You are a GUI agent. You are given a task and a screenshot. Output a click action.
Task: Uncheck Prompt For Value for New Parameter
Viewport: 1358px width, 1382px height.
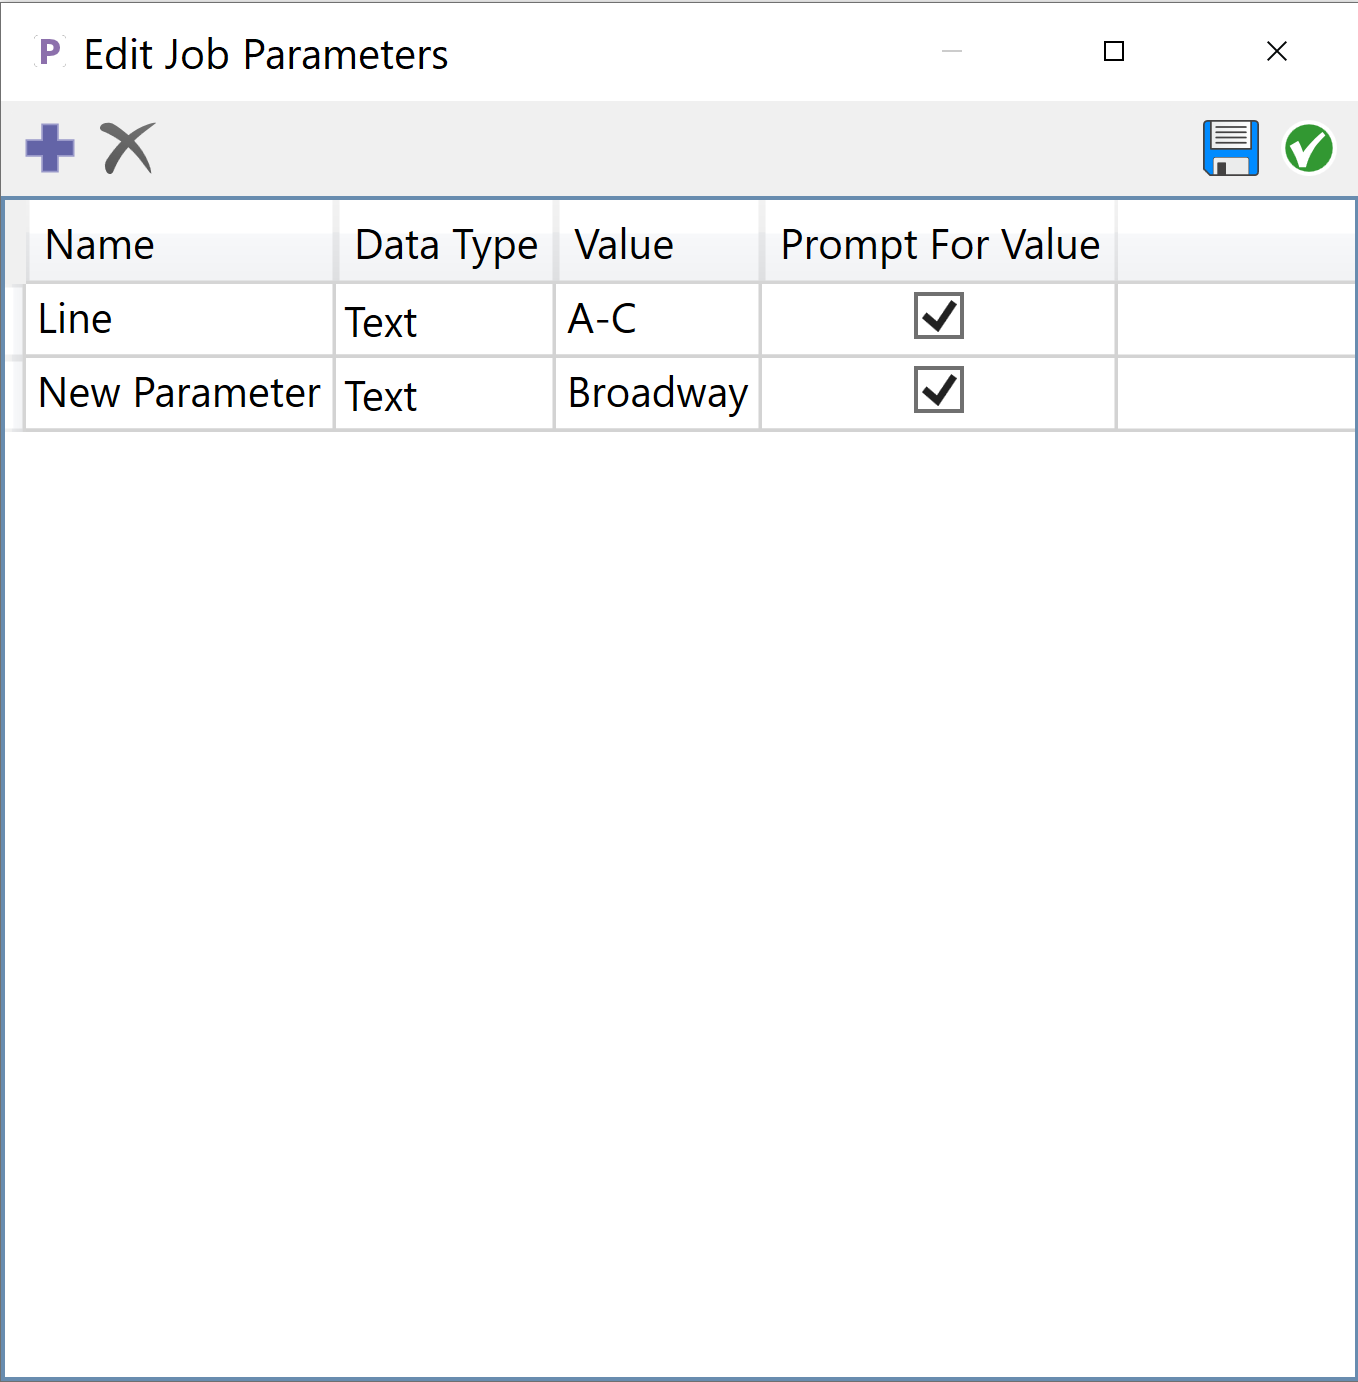(937, 389)
